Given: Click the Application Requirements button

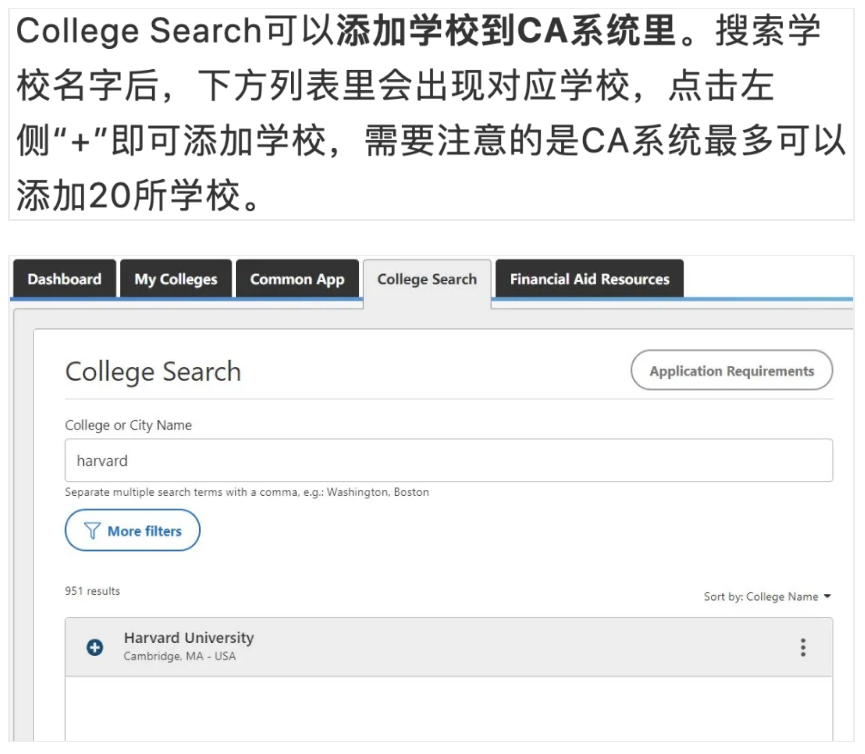Looking at the screenshot, I should pos(731,371).
